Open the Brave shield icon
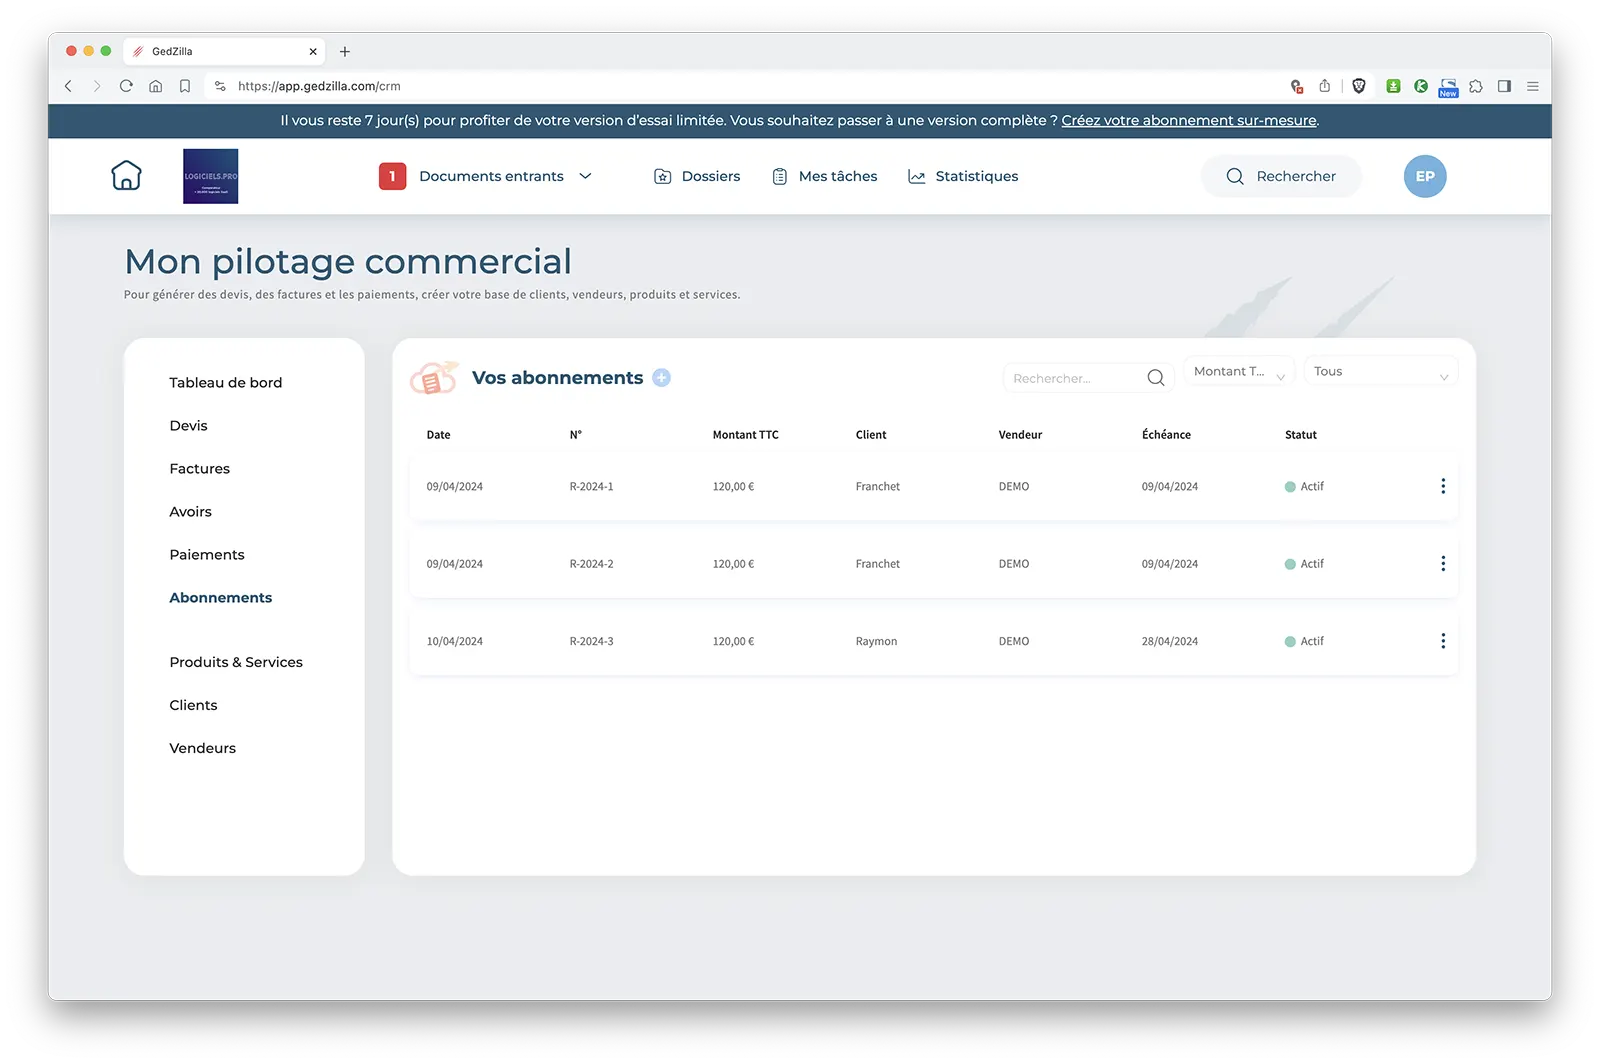This screenshot has height=1064, width=1600. point(1358,86)
